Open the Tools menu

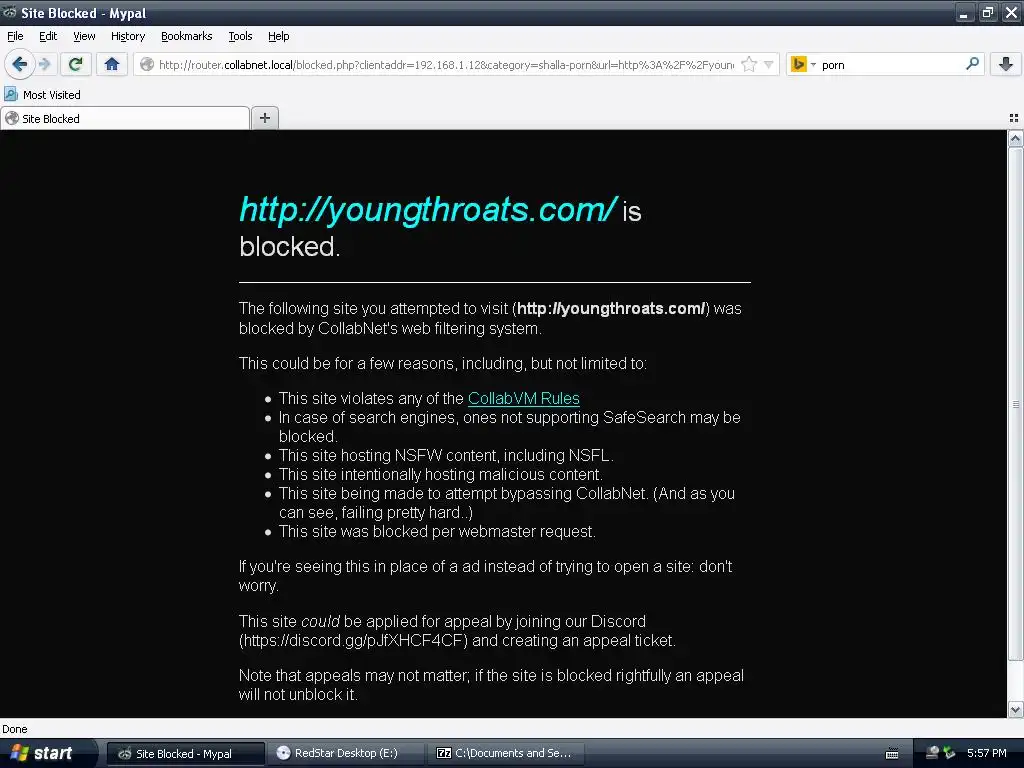point(240,36)
